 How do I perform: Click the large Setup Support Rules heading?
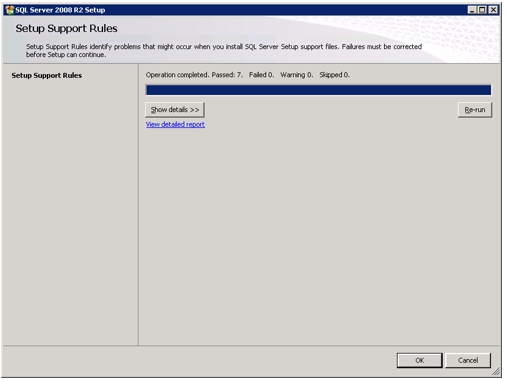(66, 28)
